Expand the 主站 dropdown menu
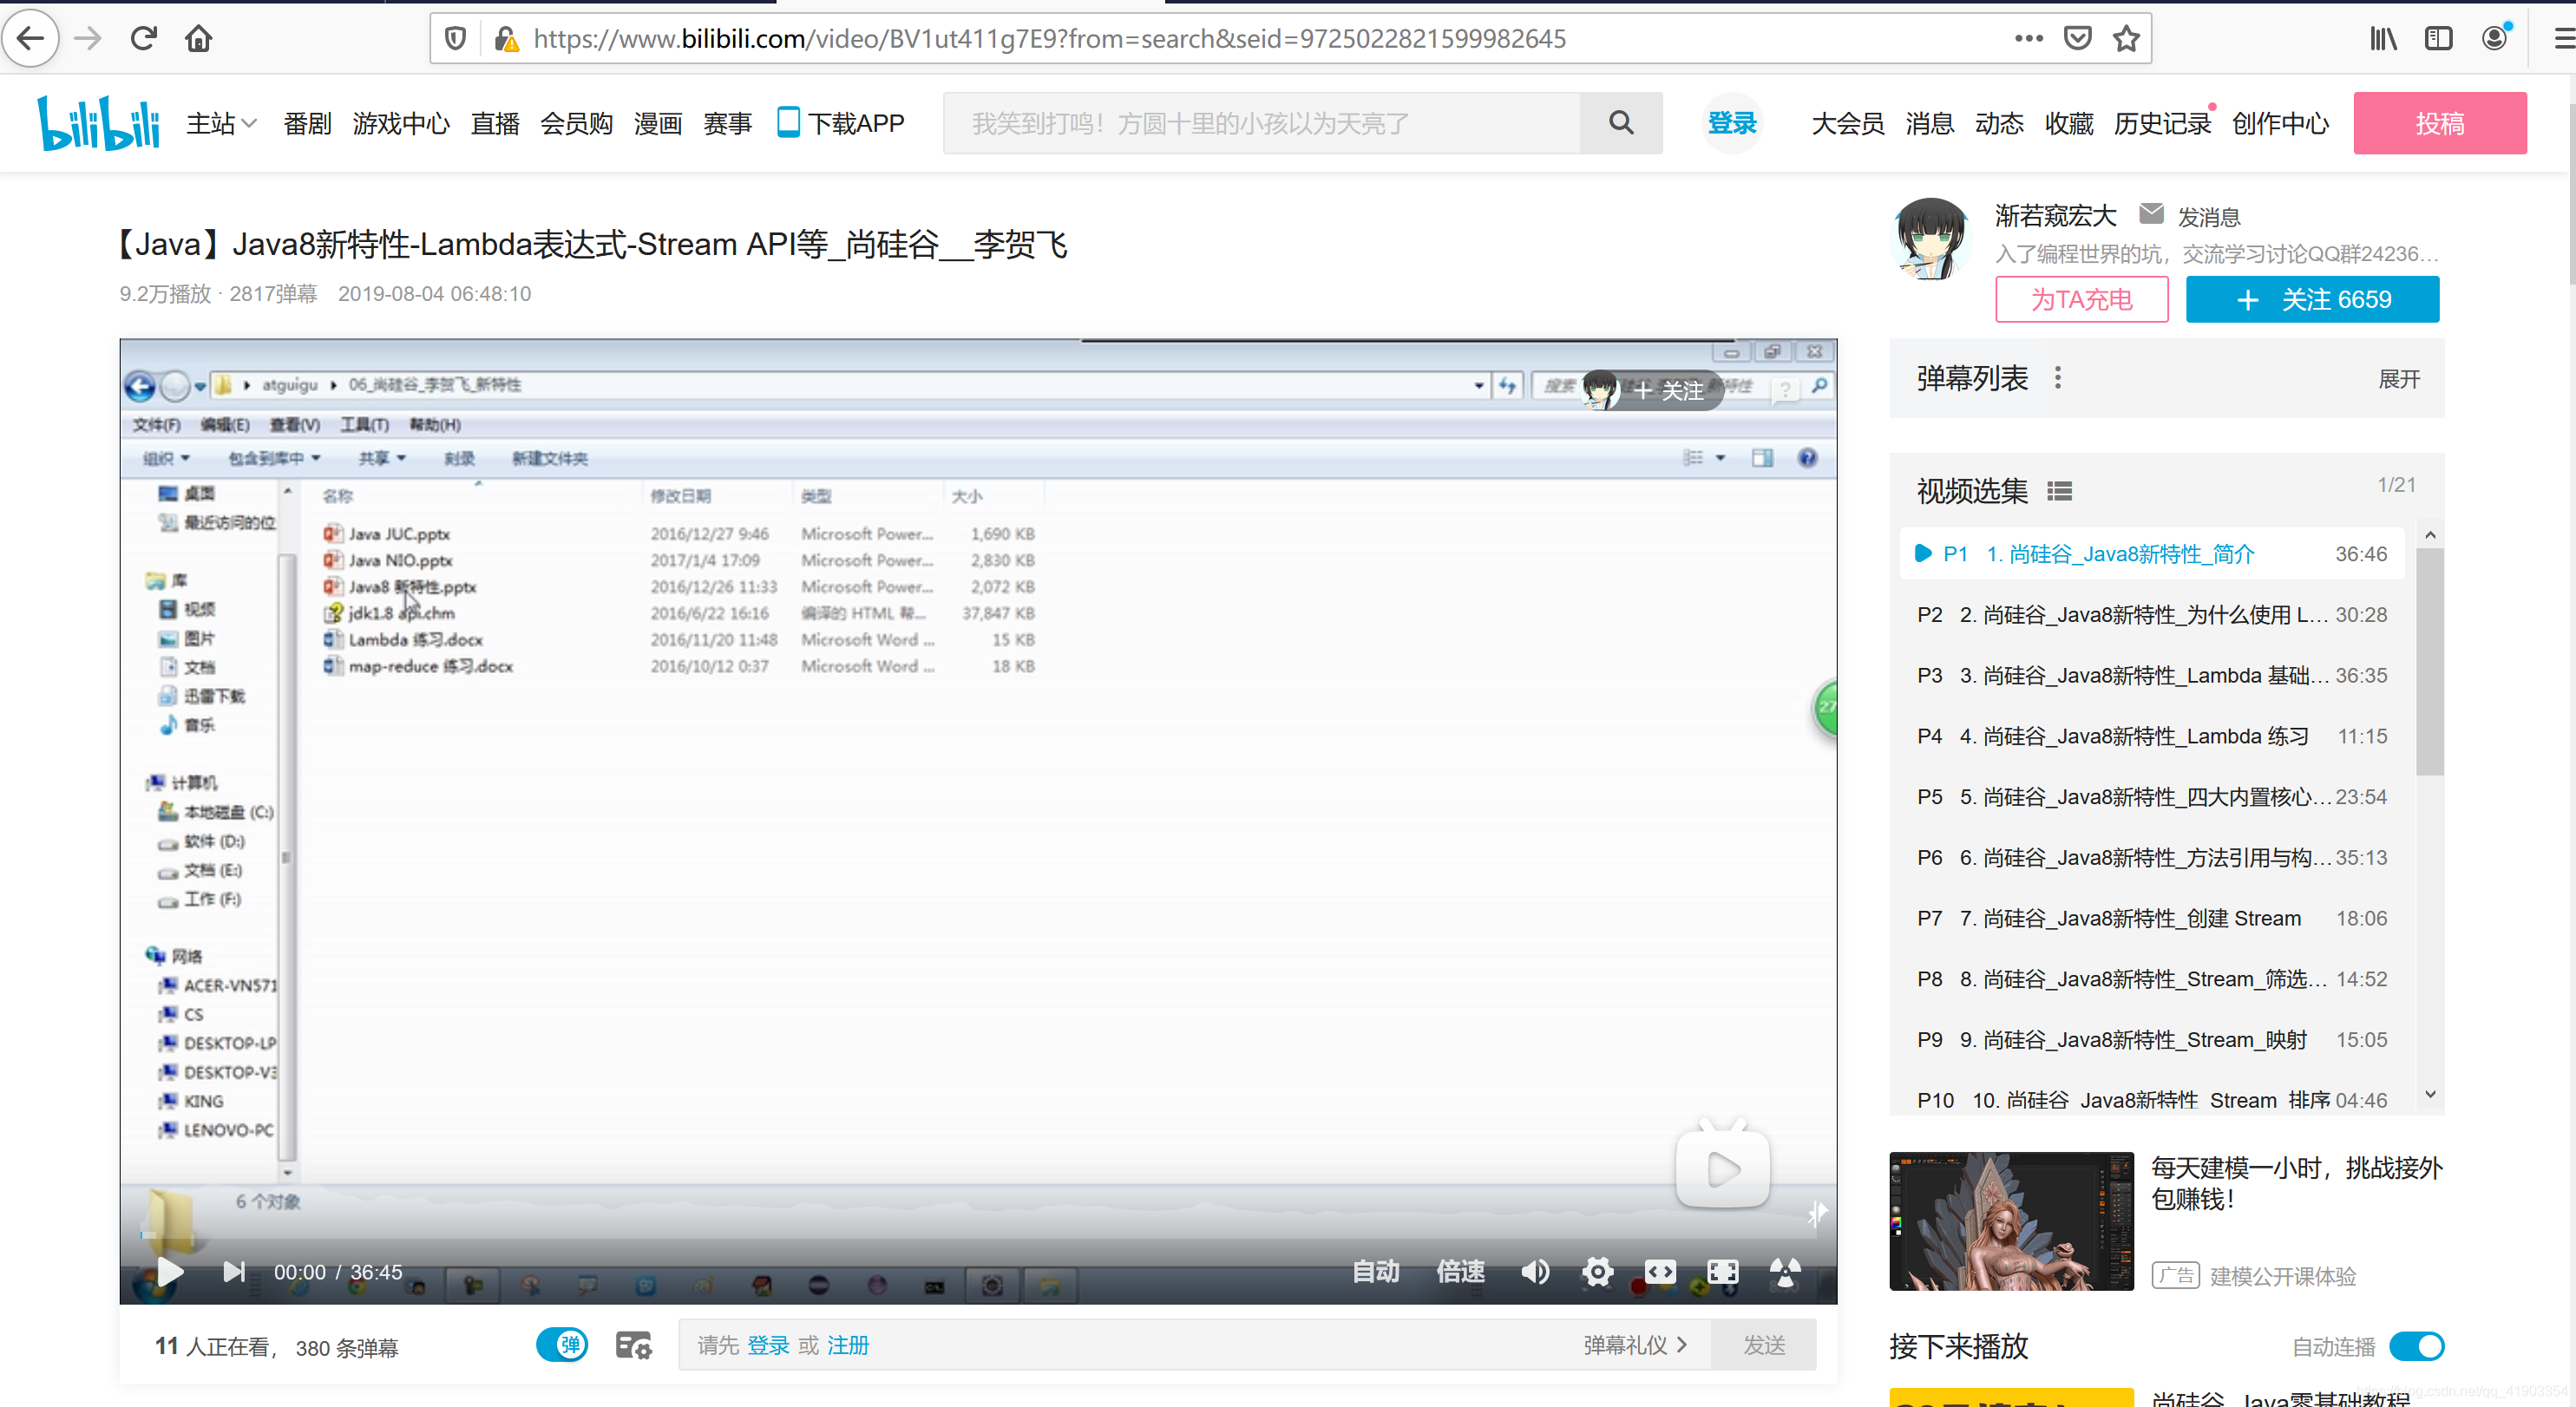The height and width of the screenshot is (1407, 2576). point(222,123)
